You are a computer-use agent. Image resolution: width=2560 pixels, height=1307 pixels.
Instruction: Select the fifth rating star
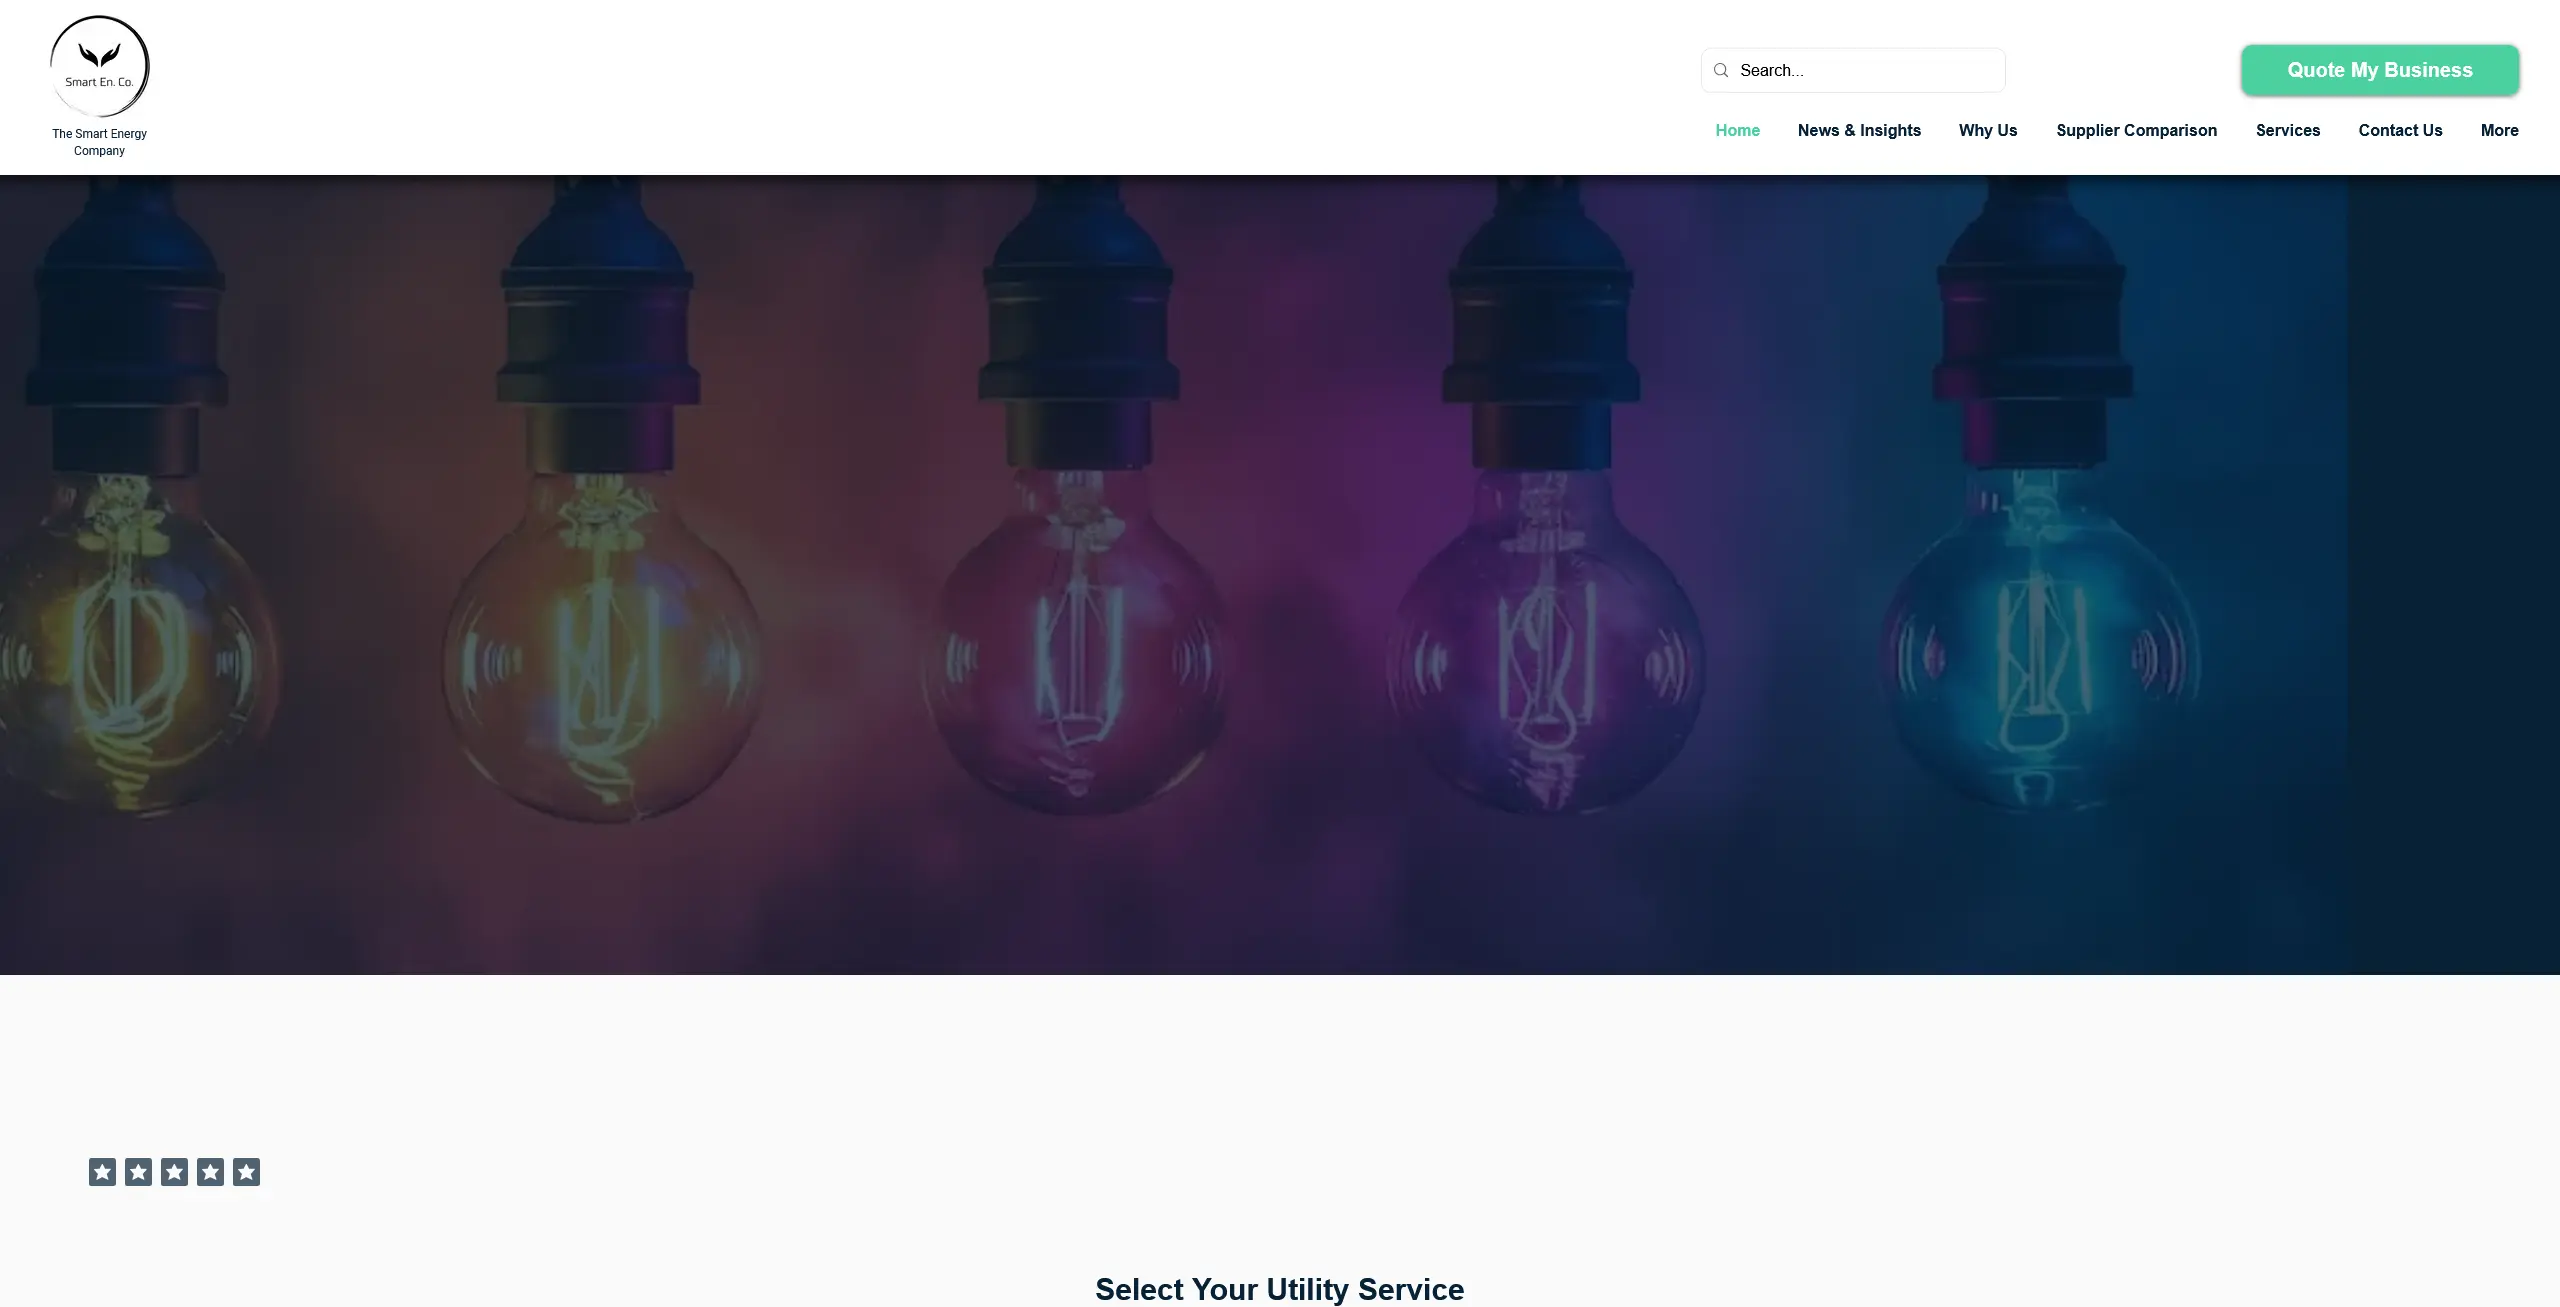pos(246,1172)
